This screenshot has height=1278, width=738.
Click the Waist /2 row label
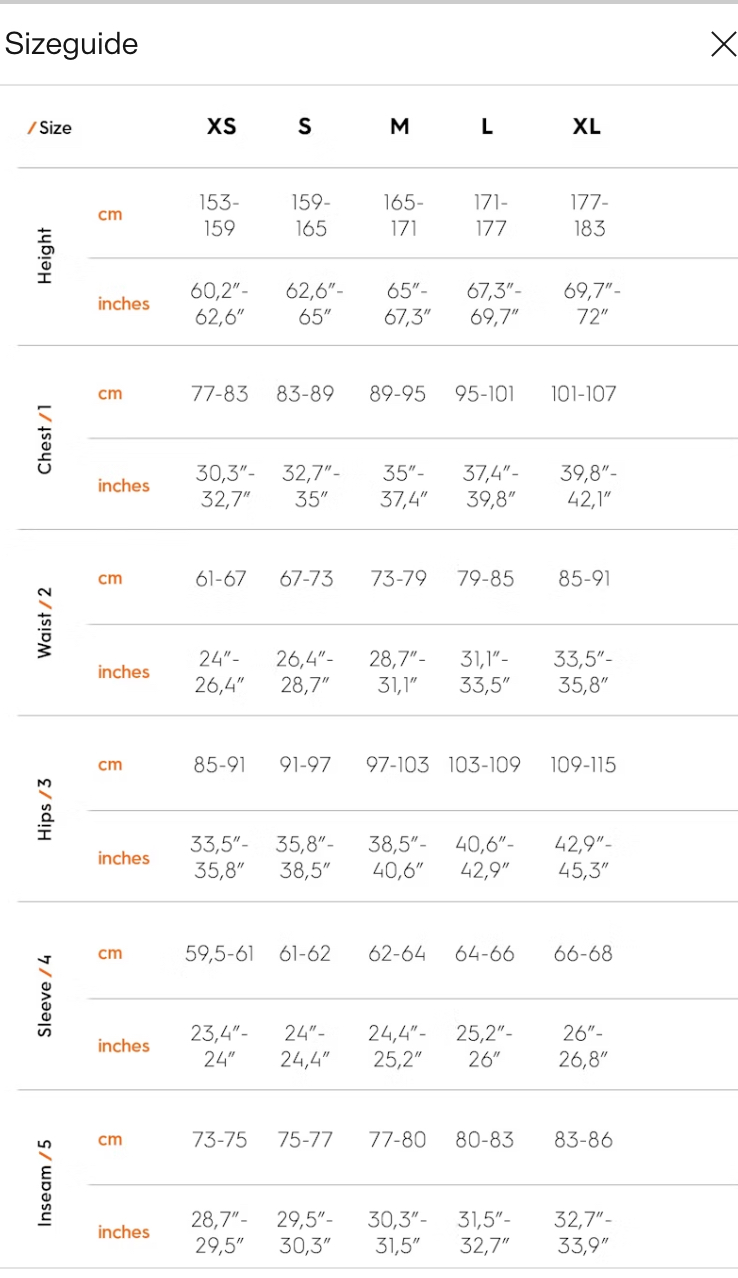(44, 622)
